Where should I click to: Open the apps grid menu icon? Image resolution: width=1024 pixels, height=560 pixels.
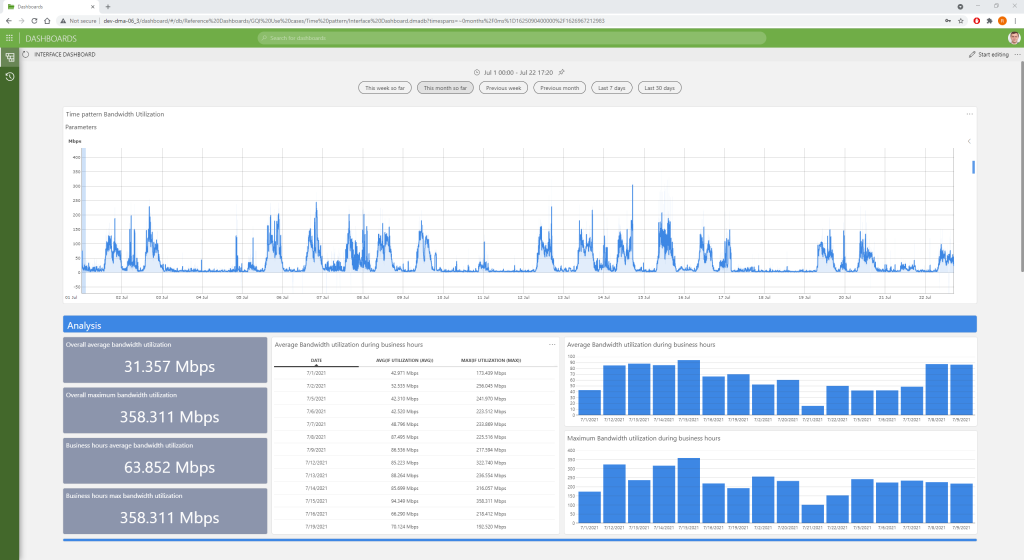coord(9,38)
